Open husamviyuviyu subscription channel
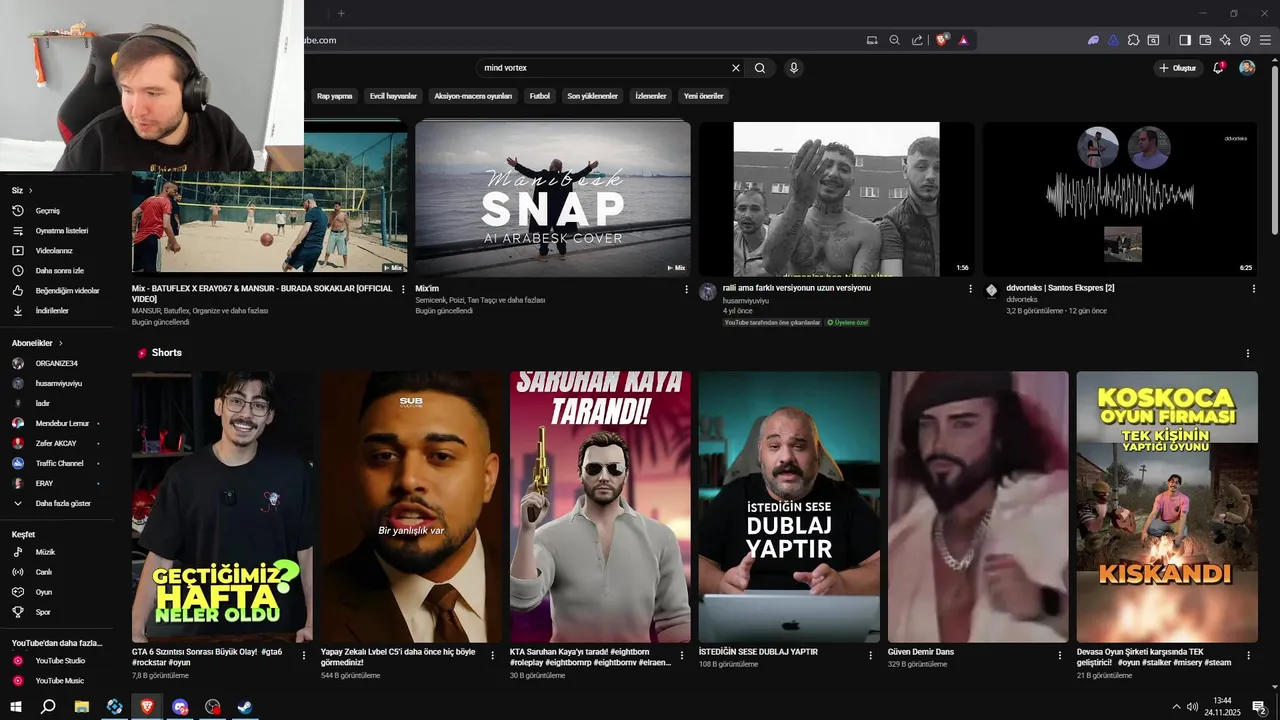Image resolution: width=1280 pixels, height=720 pixels. pyautogui.click(x=60, y=383)
